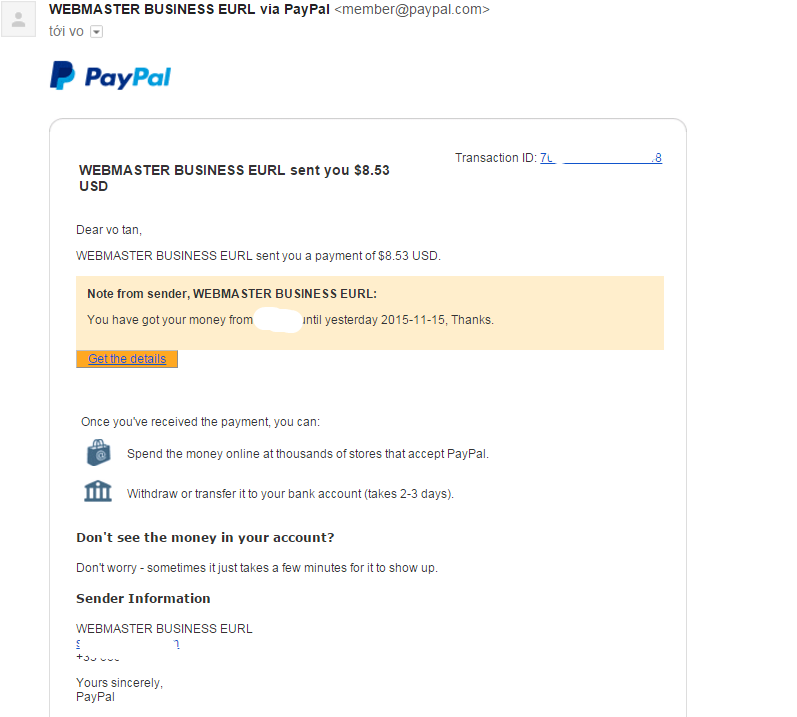Click 'Withdraw or transfer it to your bank' text
The width and height of the screenshot is (797, 717).
(290, 494)
